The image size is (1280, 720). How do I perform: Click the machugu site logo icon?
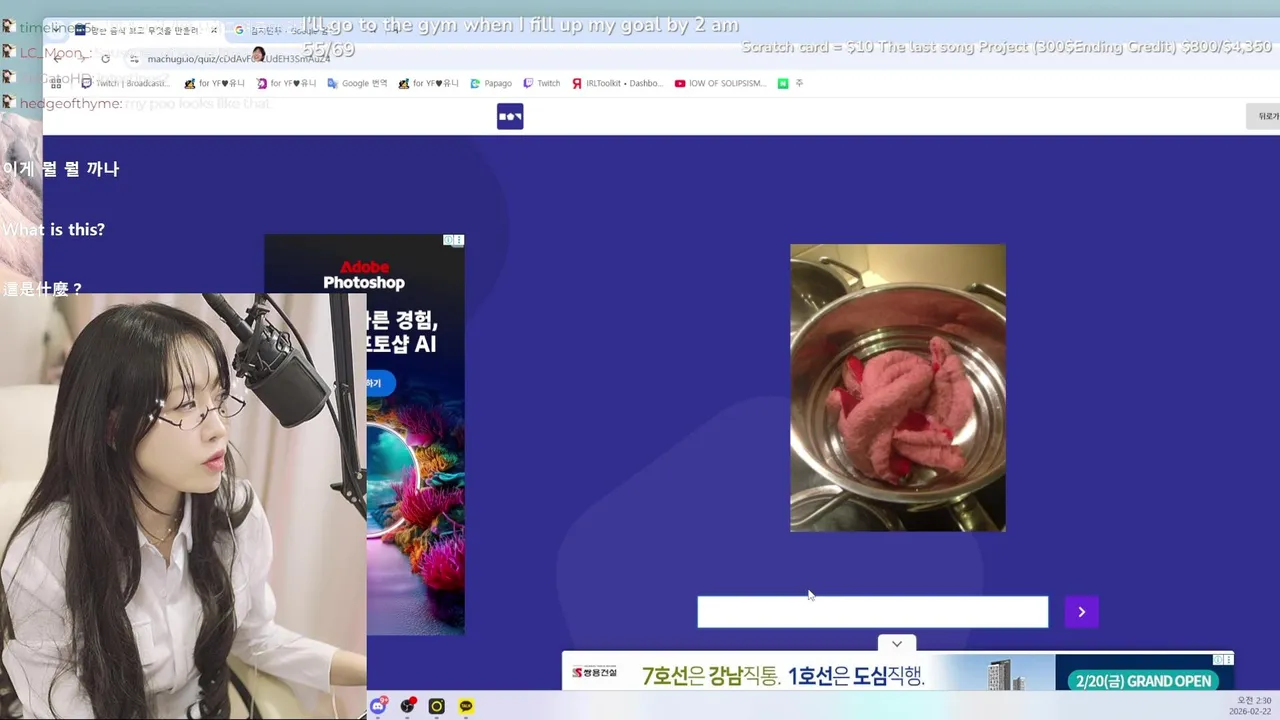pyautogui.click(x=510, y=117)
